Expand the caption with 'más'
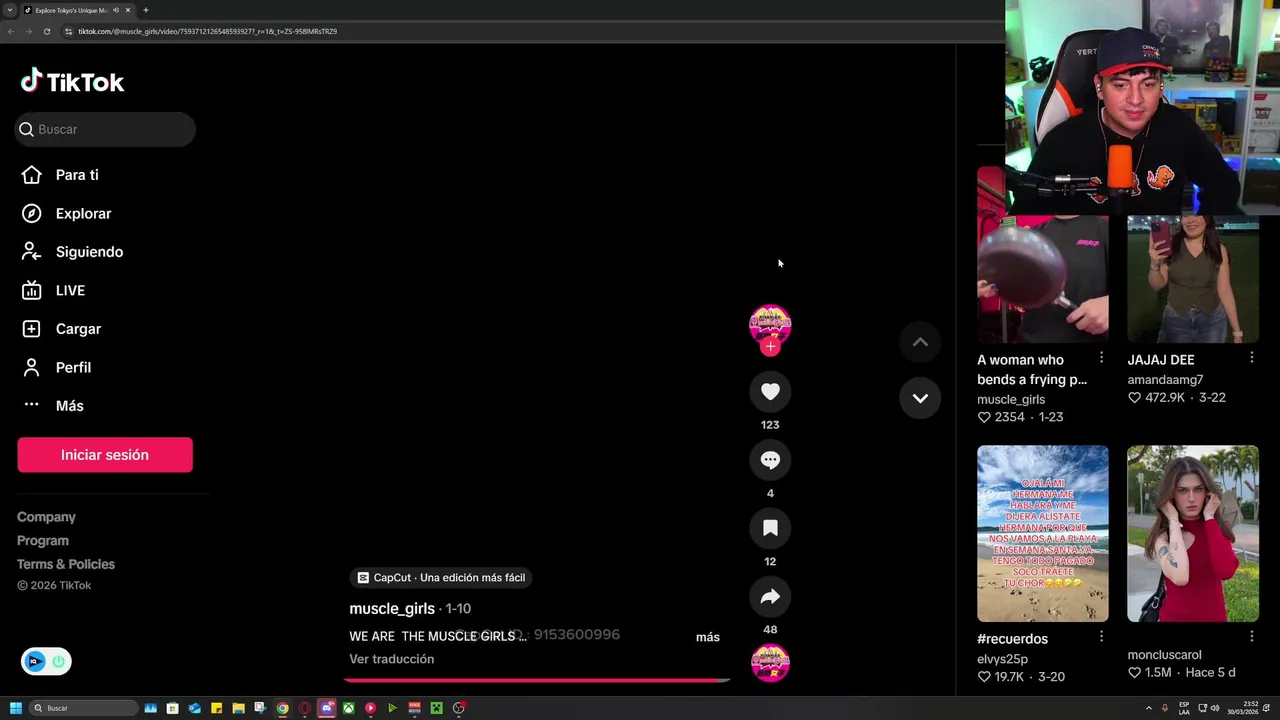Viewport: 1280px width, 720px height. [x=707, y=637]
